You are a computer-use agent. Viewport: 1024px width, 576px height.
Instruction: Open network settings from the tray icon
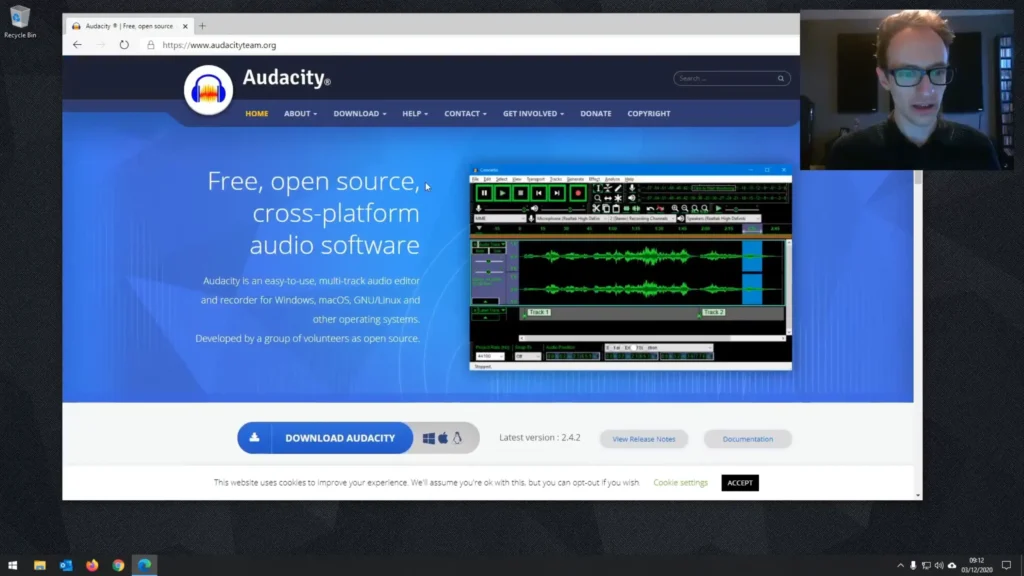point(926,566)
